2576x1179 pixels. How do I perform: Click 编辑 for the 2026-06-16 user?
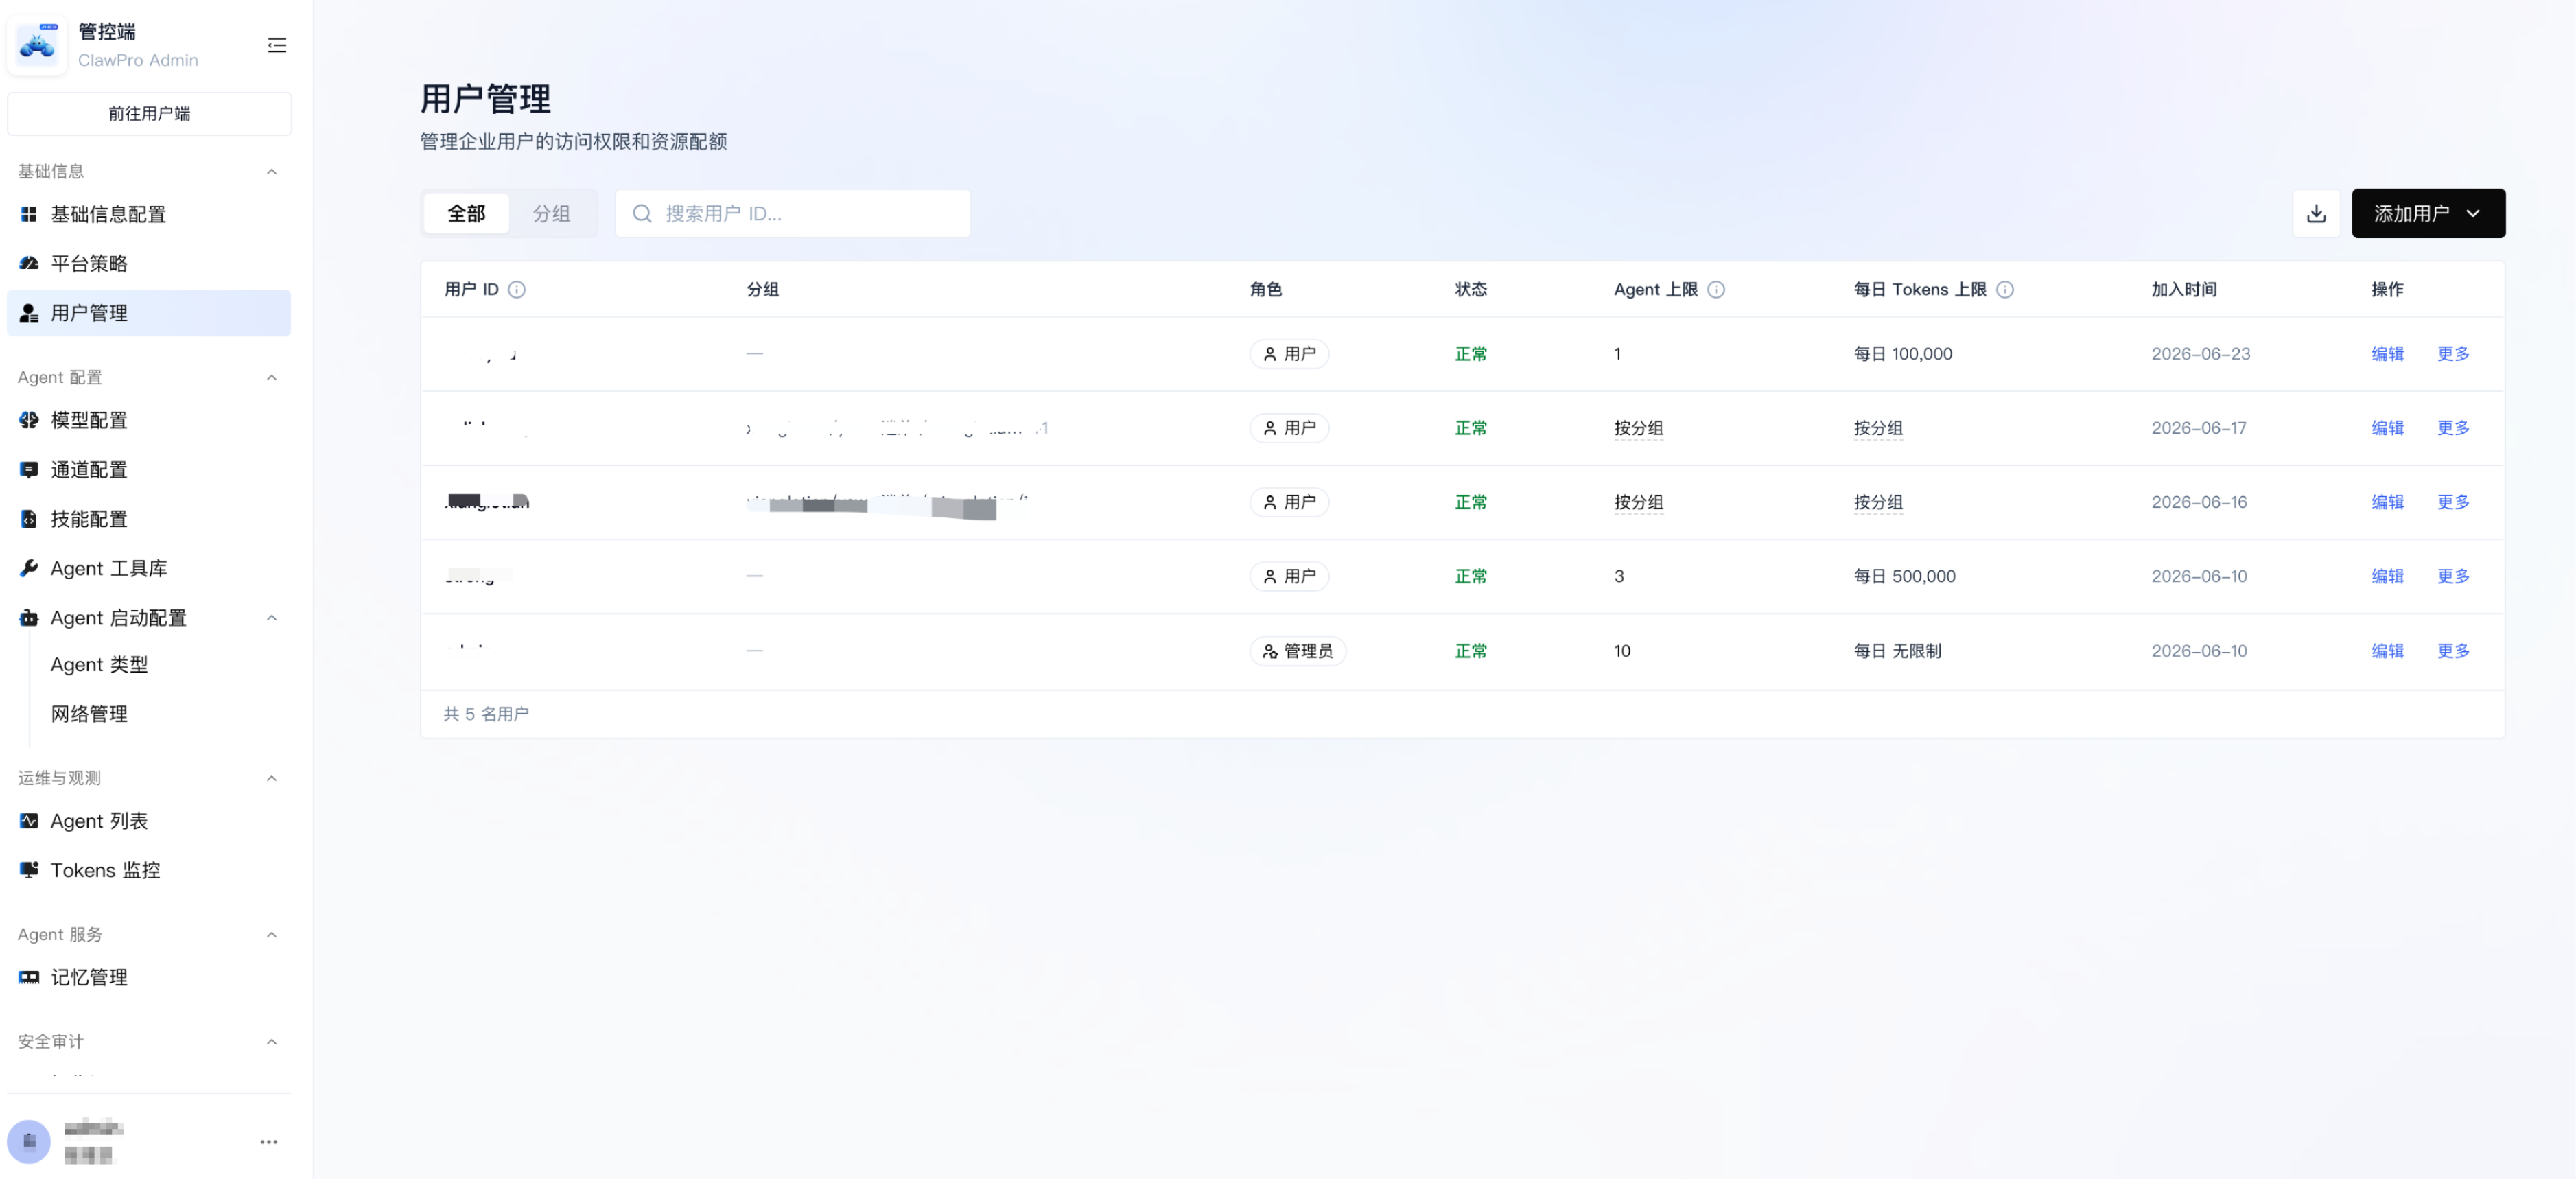[x=2387, y=502]
